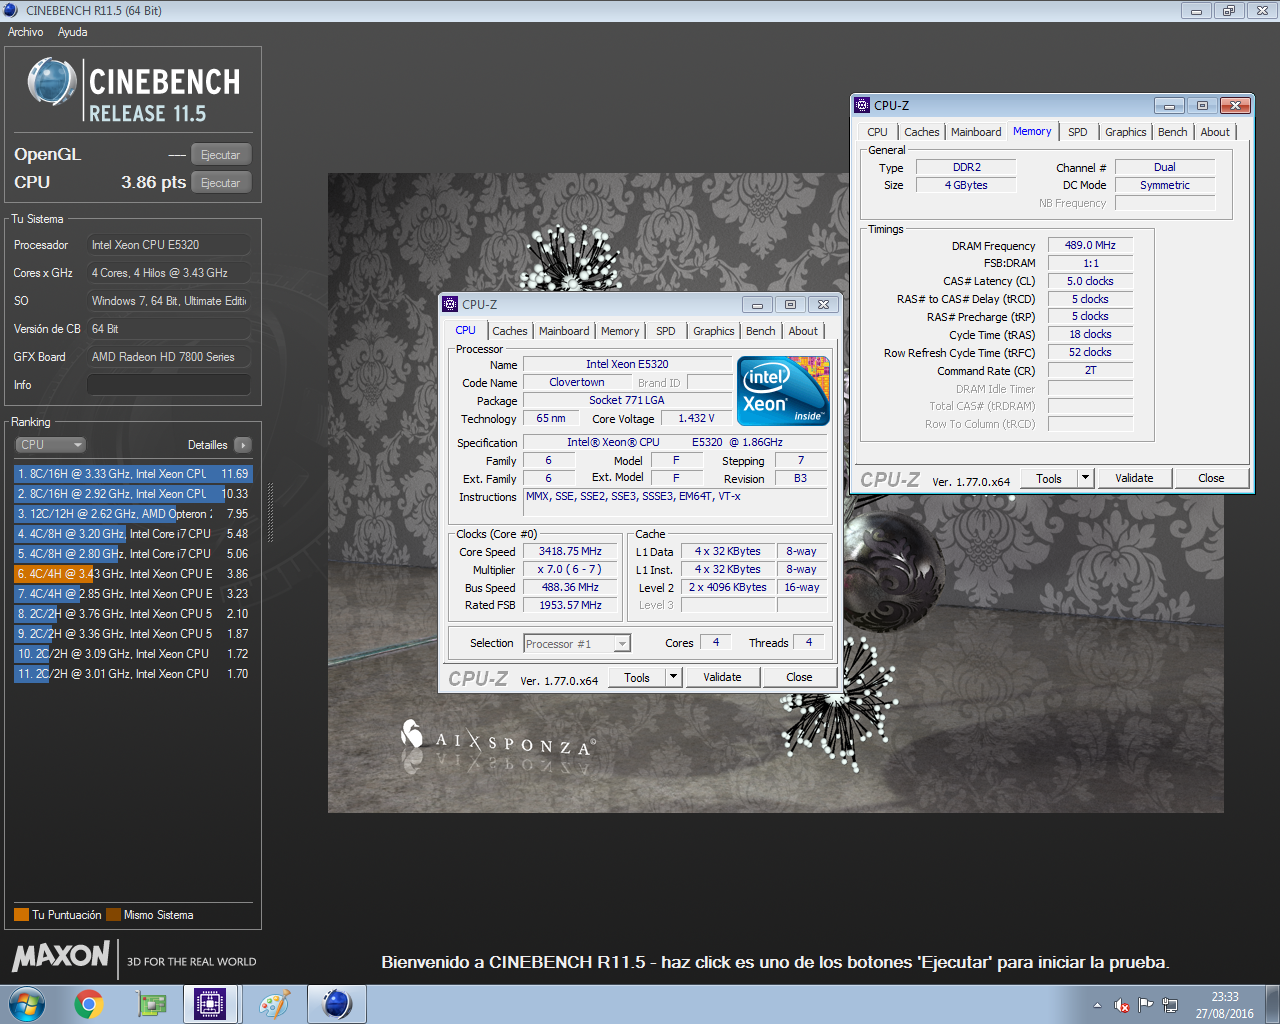Select Caches tab in Memory CPU-Z window
Screen dimensions: 1280x1024
pyautogui.click(x=922, y=132)
